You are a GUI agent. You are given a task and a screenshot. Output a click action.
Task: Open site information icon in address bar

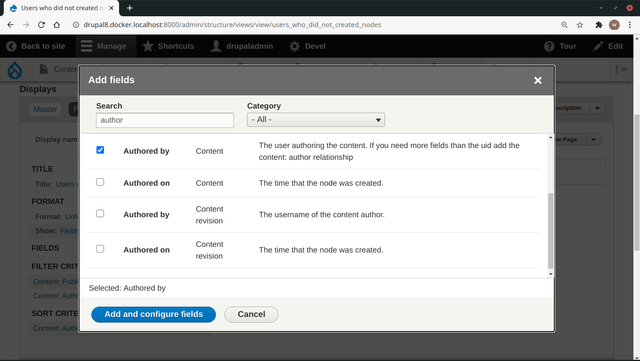pyautogui.click(x=76, y=25)
